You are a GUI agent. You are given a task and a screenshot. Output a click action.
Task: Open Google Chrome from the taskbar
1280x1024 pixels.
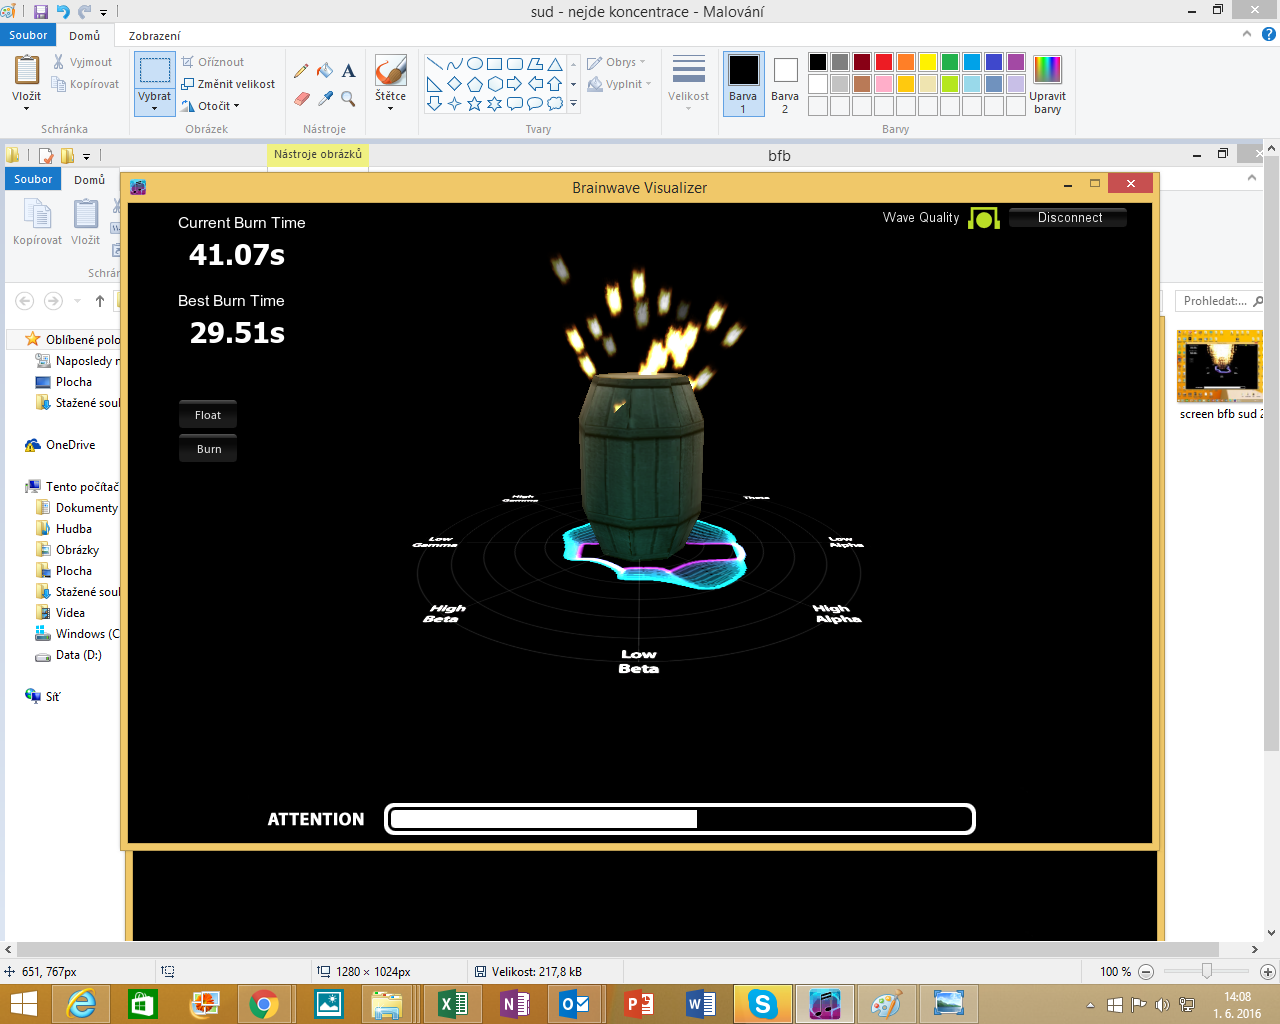coord(264,1004)
